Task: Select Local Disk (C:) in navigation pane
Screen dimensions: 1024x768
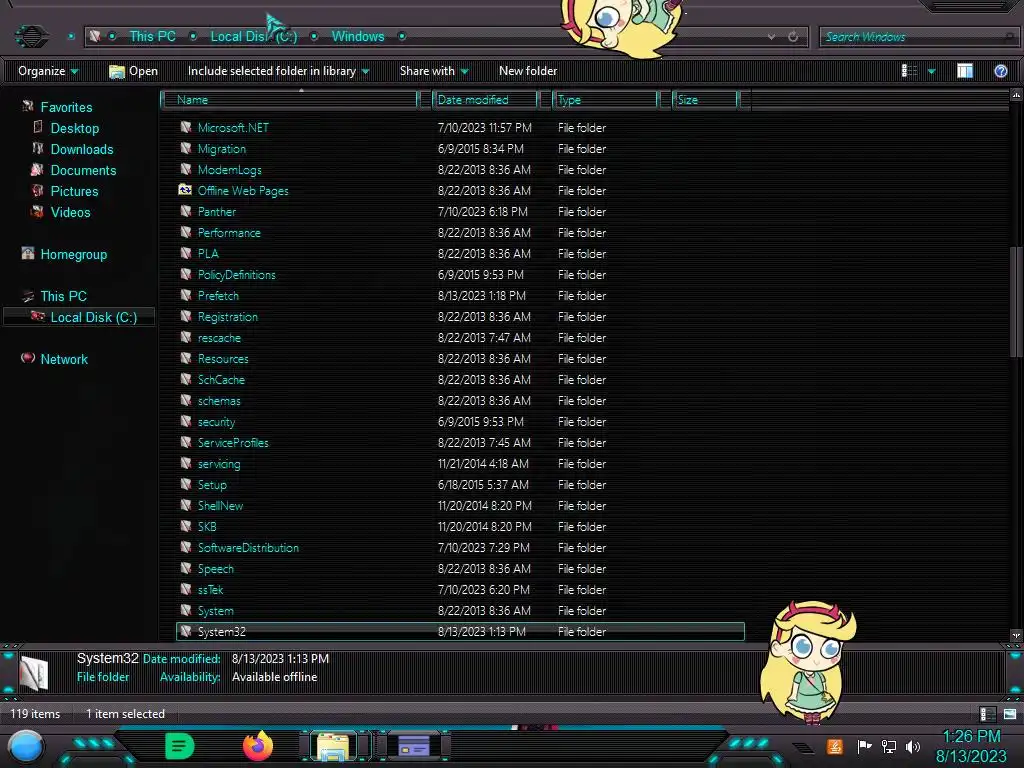Action: click(93, 317)
